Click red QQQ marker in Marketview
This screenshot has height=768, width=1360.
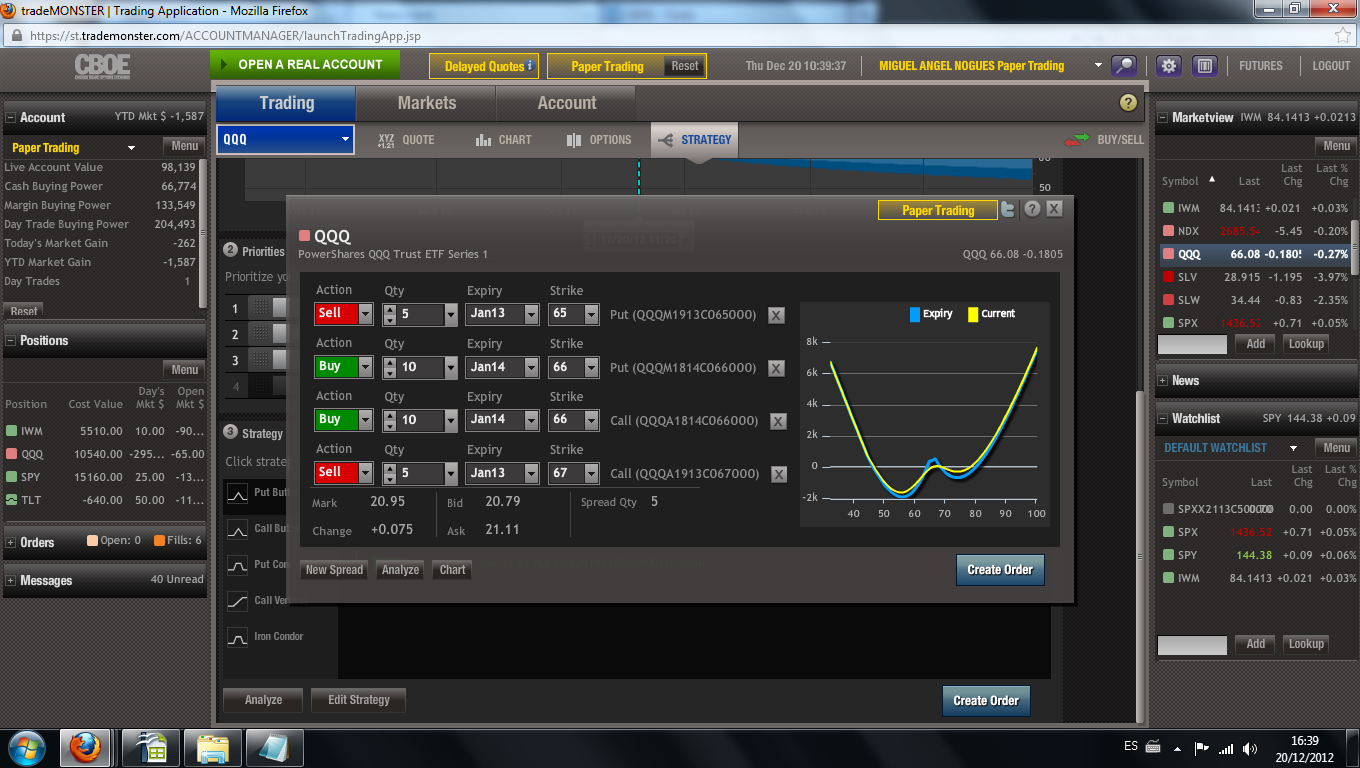click(x=1167, y=254)
